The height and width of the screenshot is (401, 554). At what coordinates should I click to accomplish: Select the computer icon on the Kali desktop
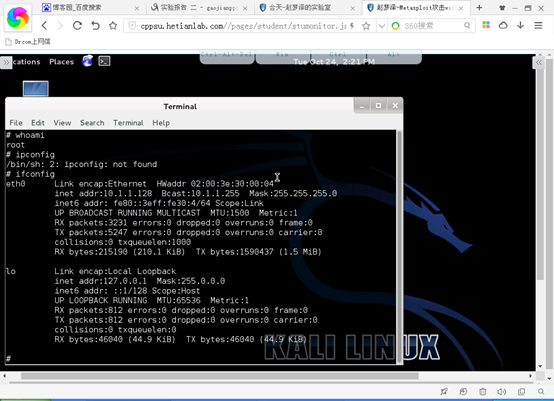(36, 88)
